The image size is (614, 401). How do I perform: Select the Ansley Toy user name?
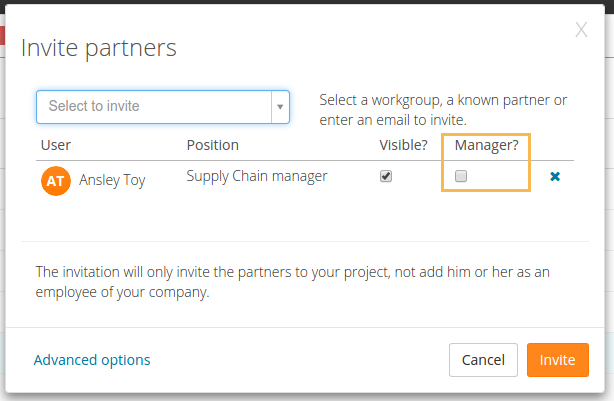point(113,181)
